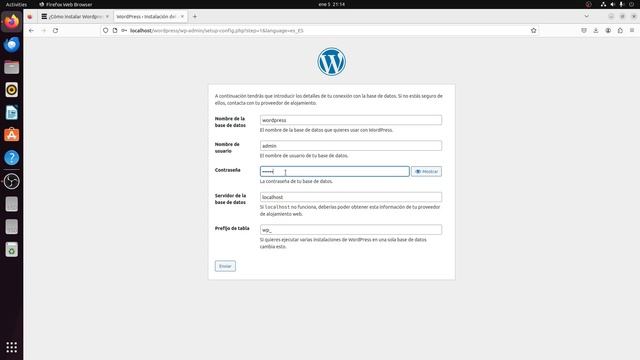Click the 'Prefijo de tabla' field
The height and width of the screenshot is (360, 640).
point(351,230)
